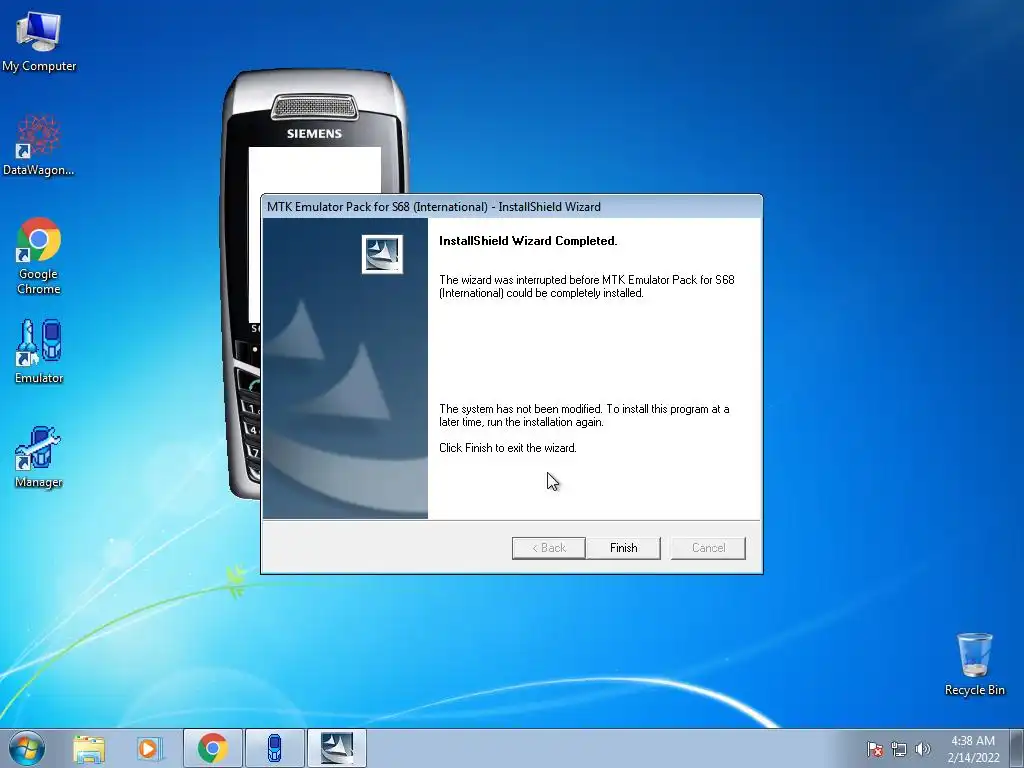
Task: Click the Siemens phone earpiece speaker
Action: pyautogui.click(x=314, y=107)
